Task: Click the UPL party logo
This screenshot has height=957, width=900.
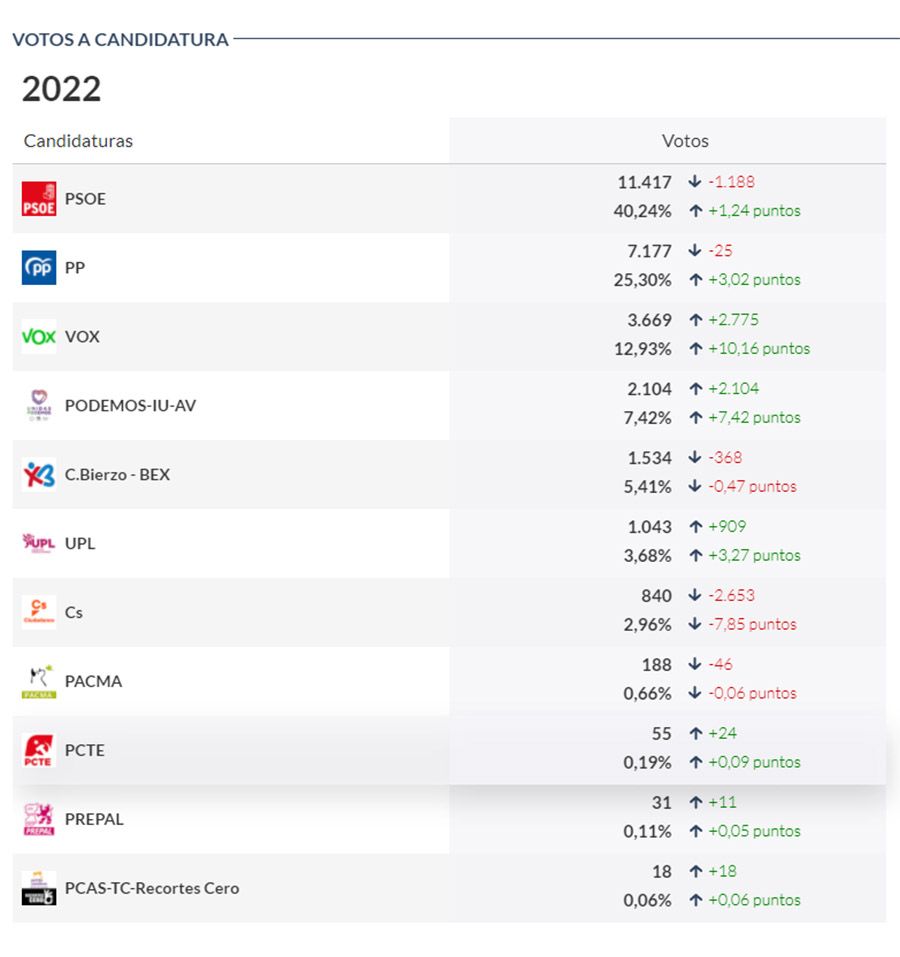Action: [39, 543]
